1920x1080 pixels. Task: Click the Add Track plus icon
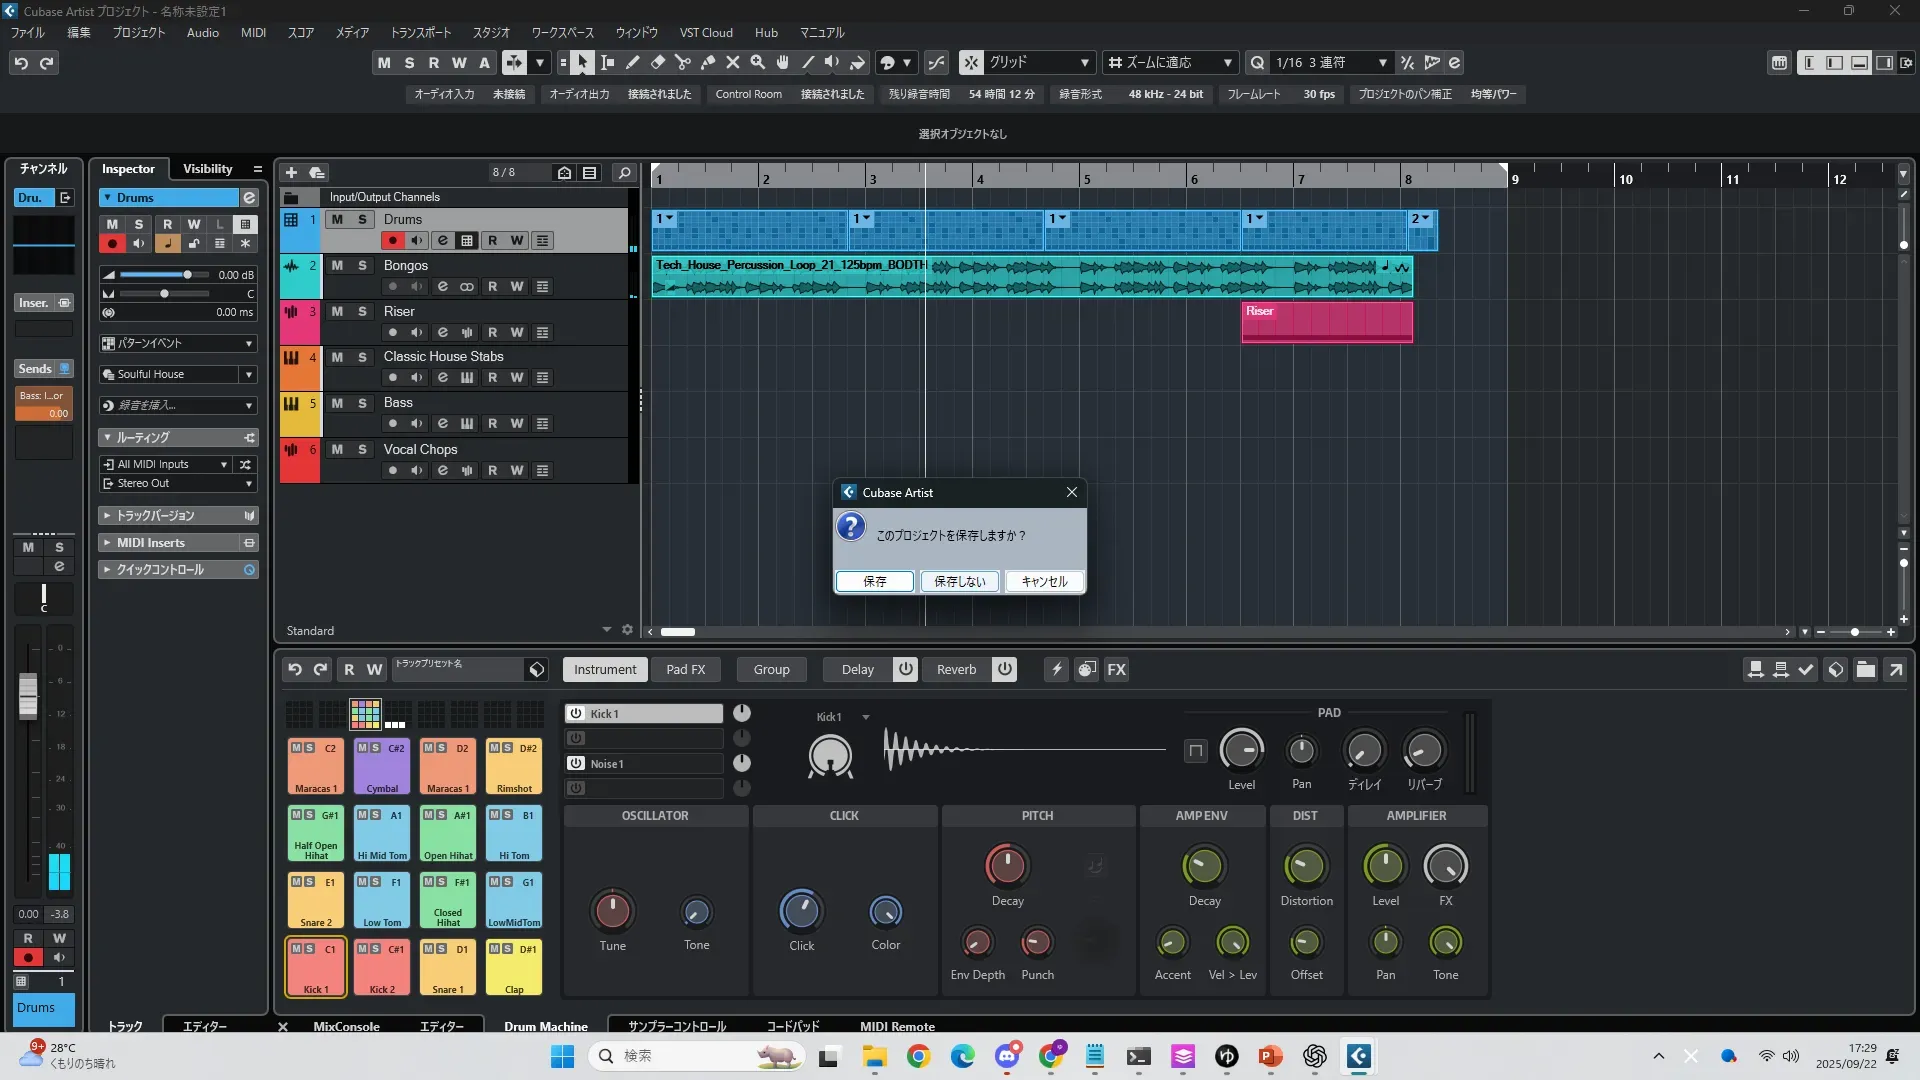coord(291,172)
